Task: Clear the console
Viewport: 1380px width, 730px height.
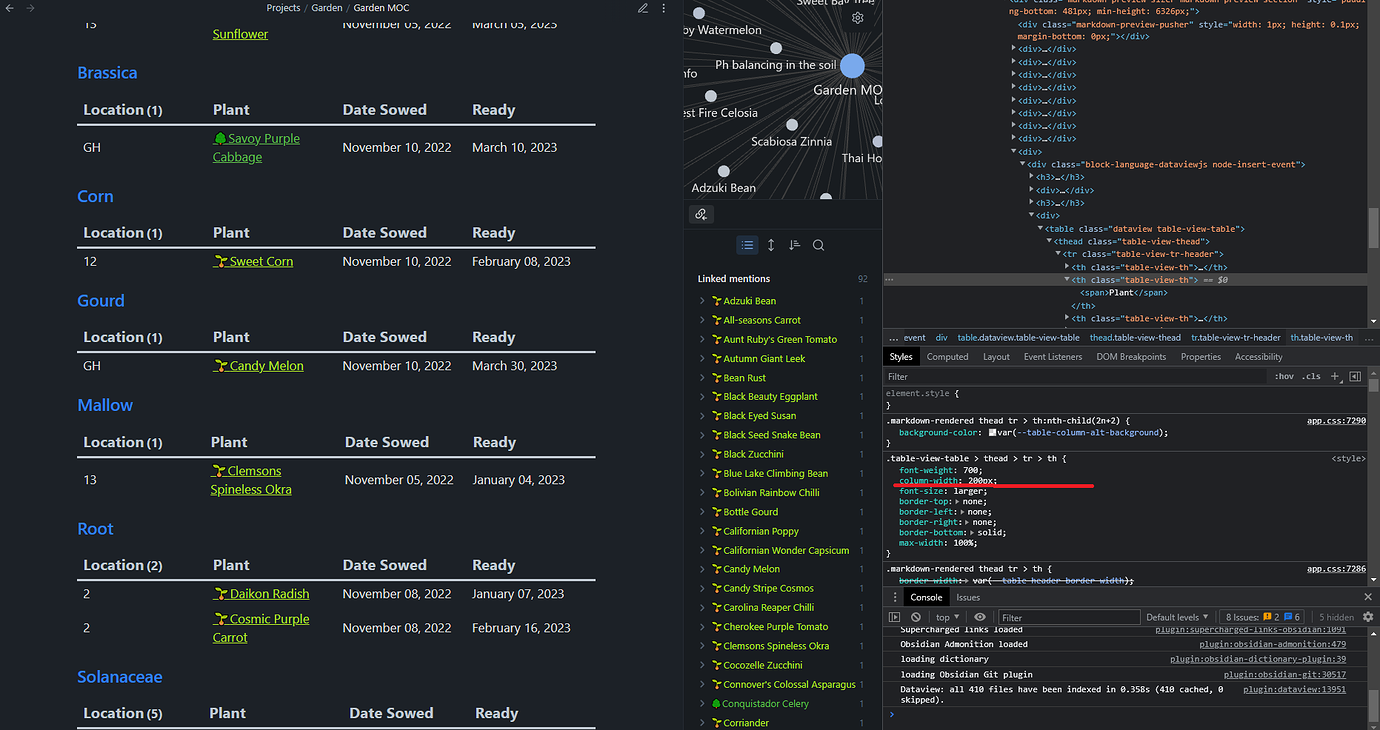Action: coord(916,617)
